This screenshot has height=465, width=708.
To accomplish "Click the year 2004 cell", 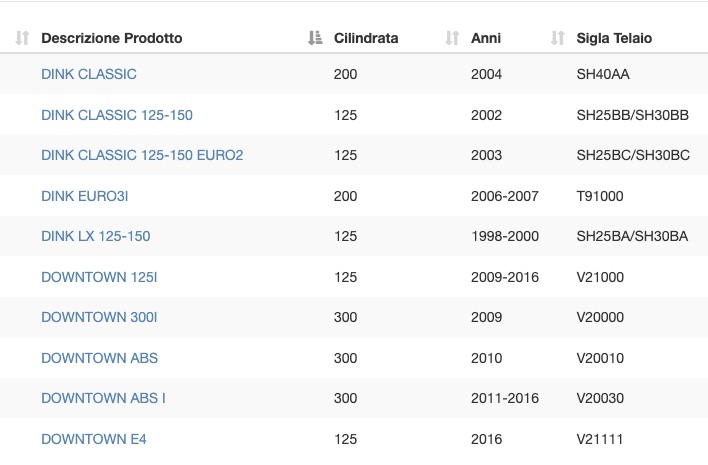I will (x=486, y=74).
